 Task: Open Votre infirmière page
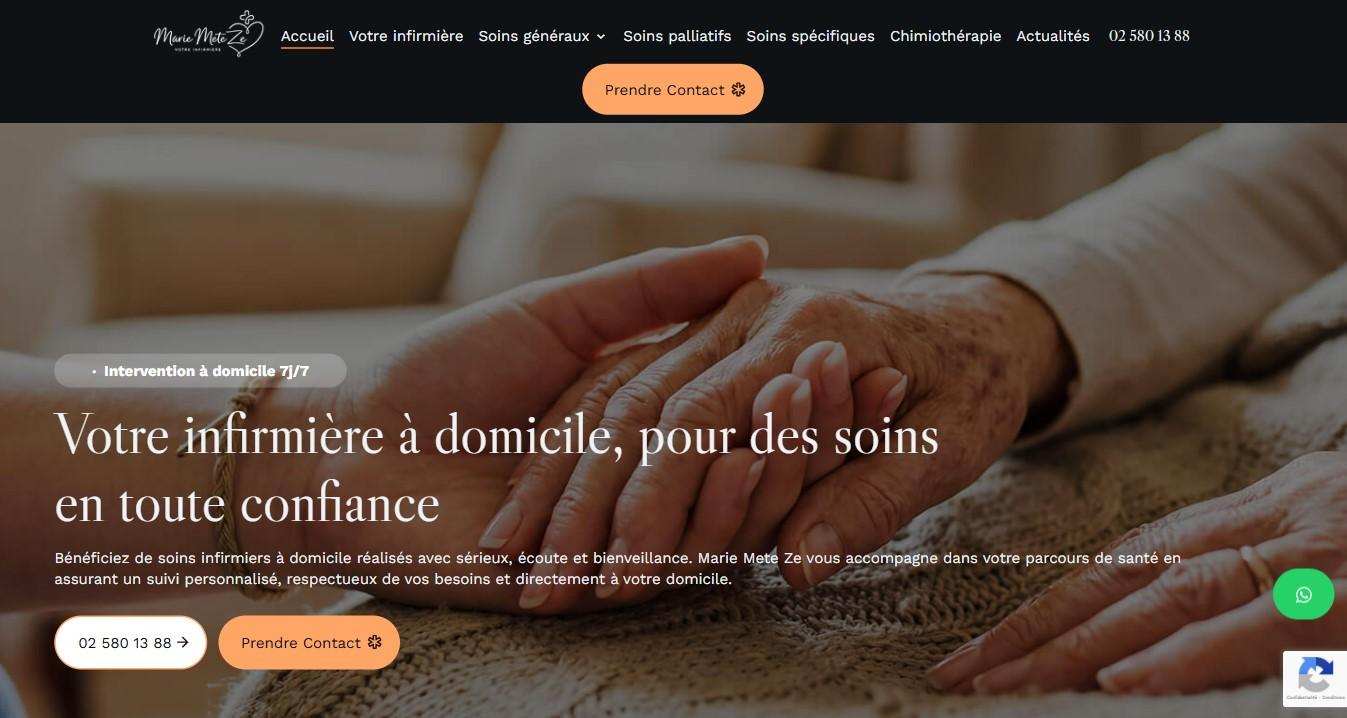pos(406,36)
